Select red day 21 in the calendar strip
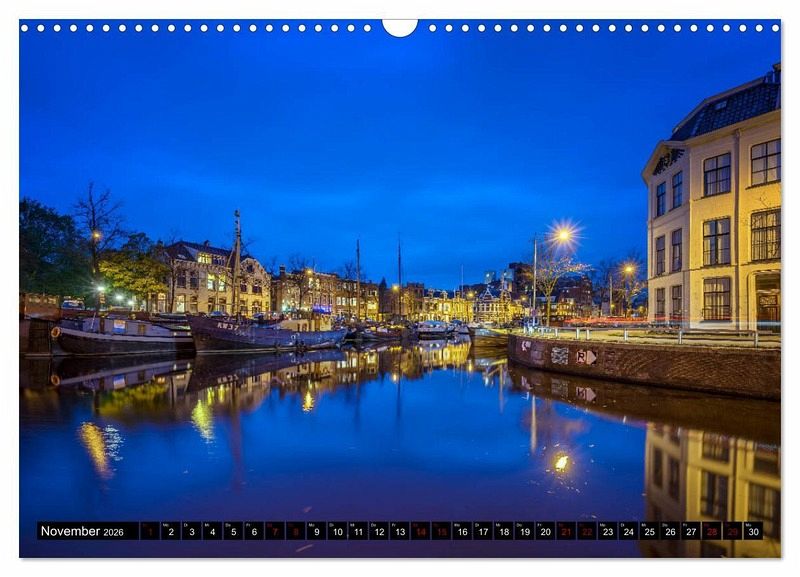Image resolution: width=800 pixels, height=577 pixels. 566,531
